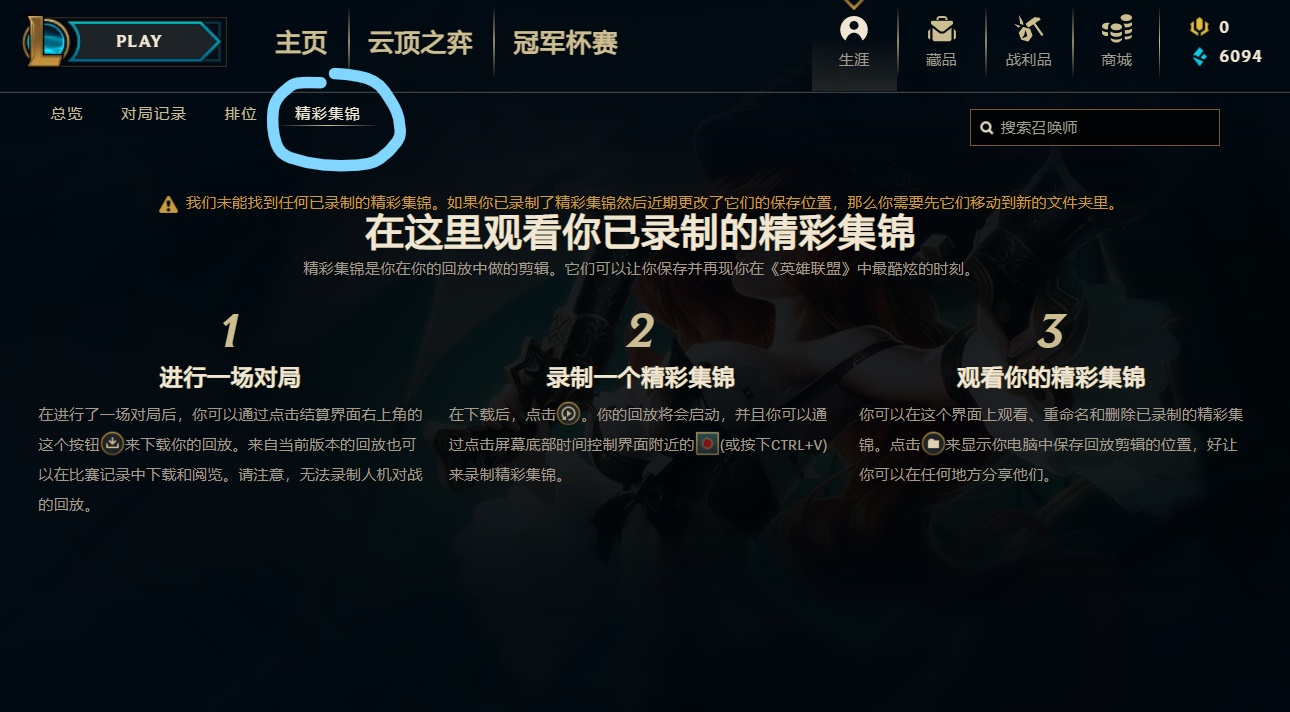
Task: Open the 商城 store icon
Action: click(x=1116, y=28)
